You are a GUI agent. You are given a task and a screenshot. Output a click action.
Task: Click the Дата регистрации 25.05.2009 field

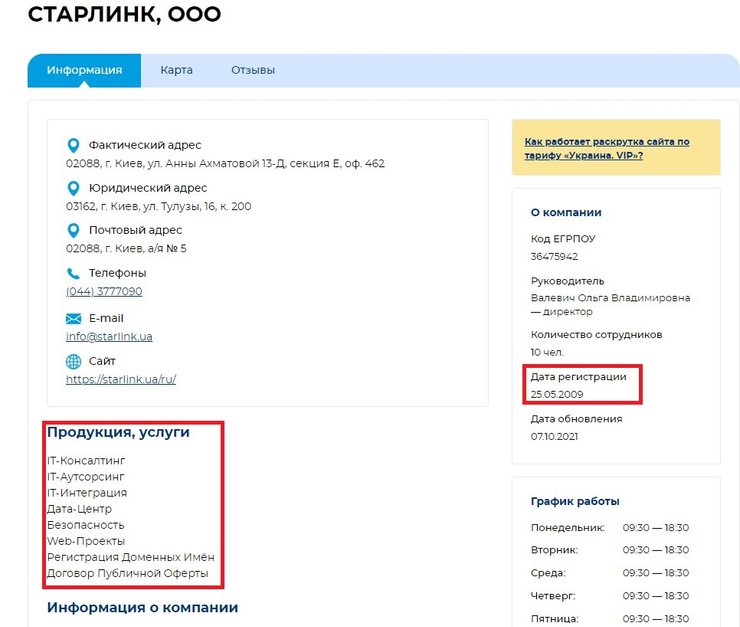pyautogui.click(x=579, y=385)
